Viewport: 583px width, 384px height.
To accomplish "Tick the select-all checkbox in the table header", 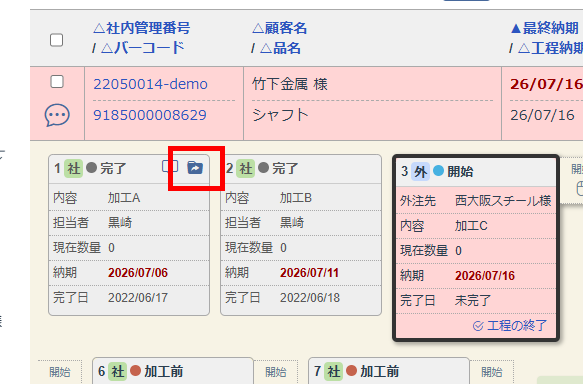I will click(57, 40).
